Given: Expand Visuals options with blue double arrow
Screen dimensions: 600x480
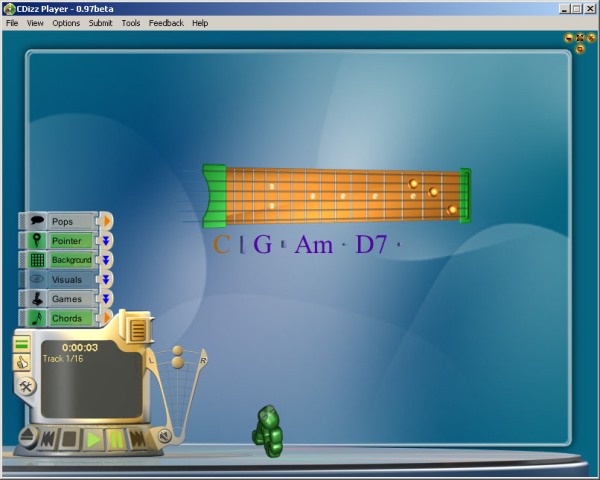Looking at the screenshot, I should 106,279.
